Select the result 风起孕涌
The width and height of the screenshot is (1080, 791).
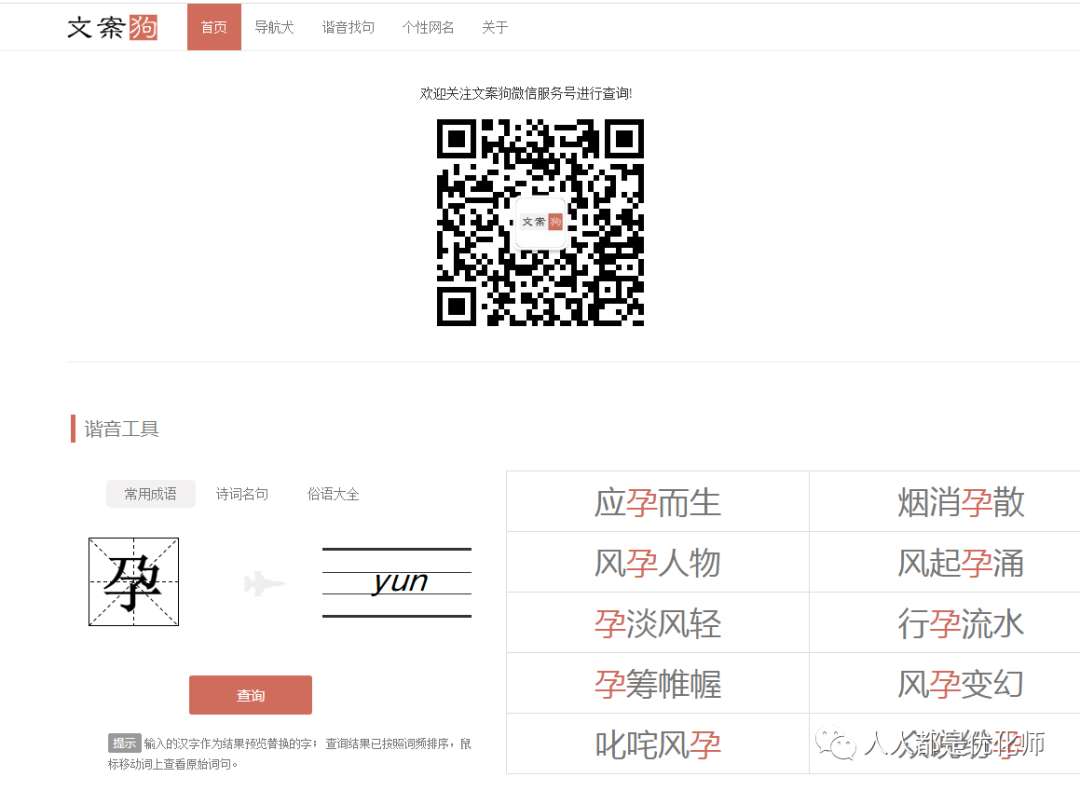pyautogui.click(x=961, y=562)
